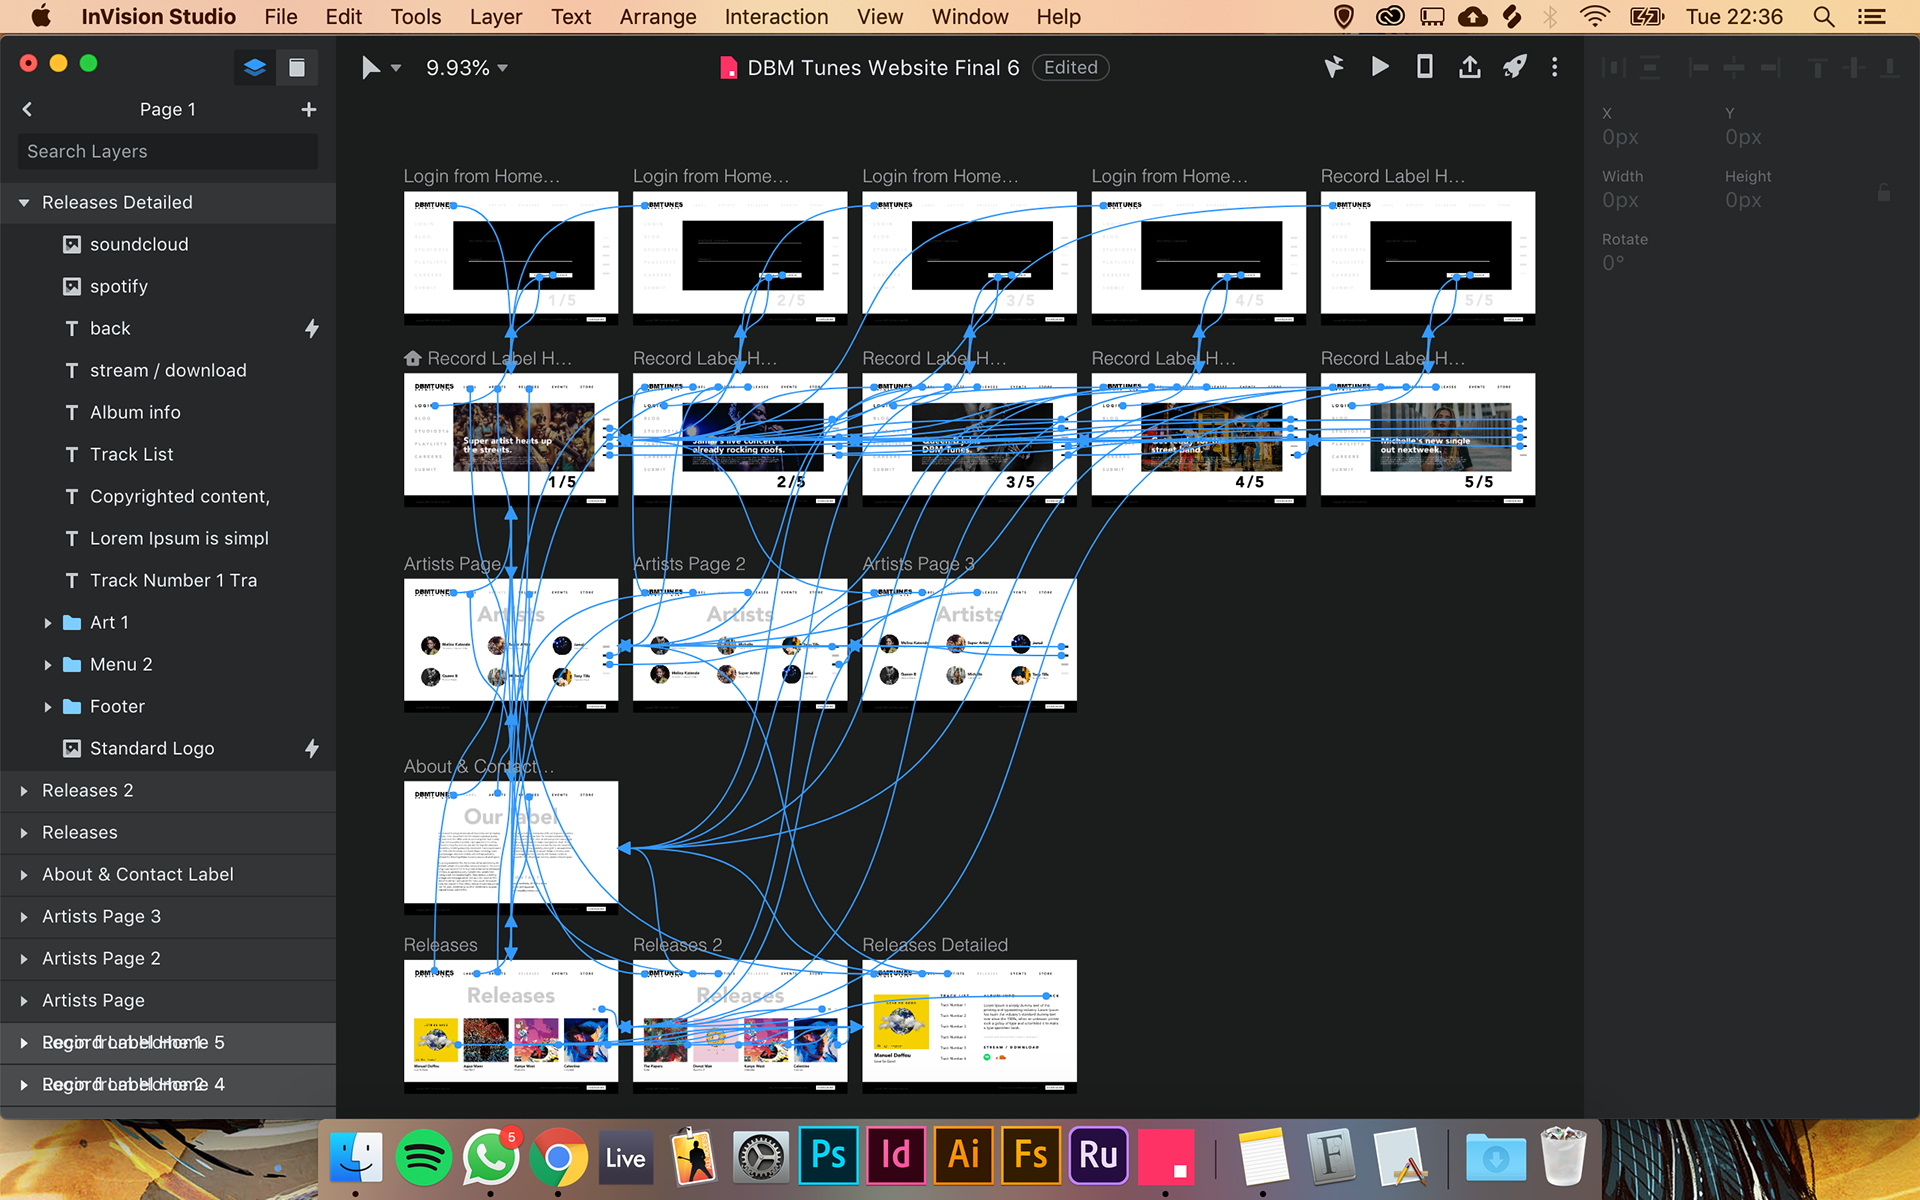Click the interaction bolt on Standard Logo
The image size is (1920, 1200).
pos(312,748)
